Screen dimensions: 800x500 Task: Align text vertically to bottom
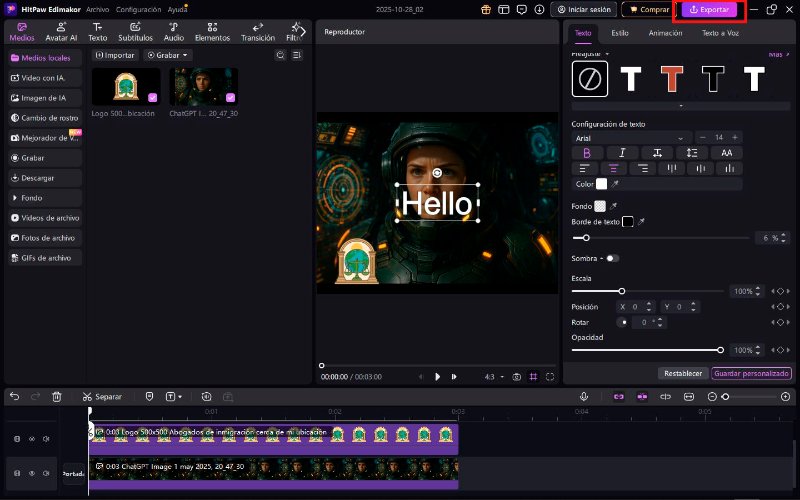pyautogui.click(x=730, y=168)
